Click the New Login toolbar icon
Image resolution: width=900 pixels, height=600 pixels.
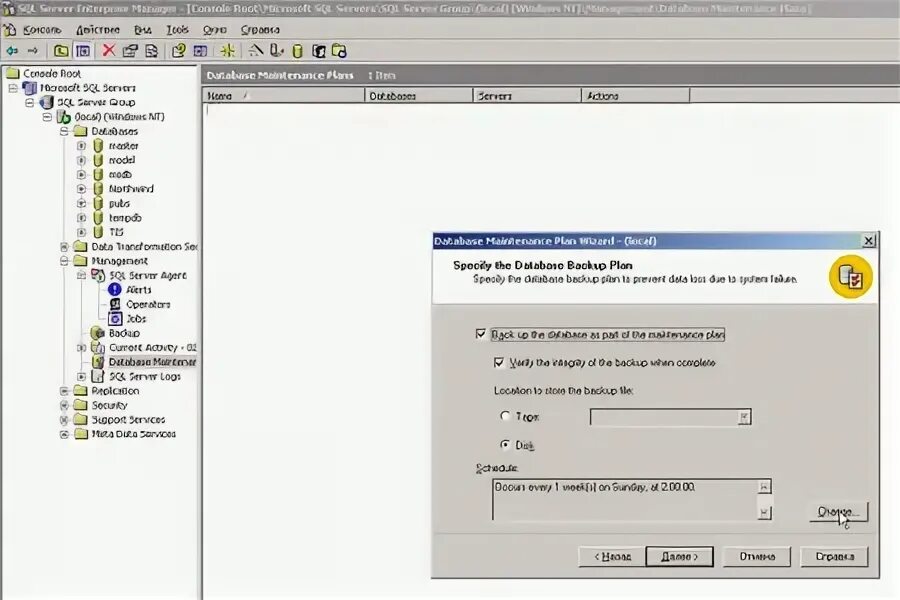[x=319, y=51]
